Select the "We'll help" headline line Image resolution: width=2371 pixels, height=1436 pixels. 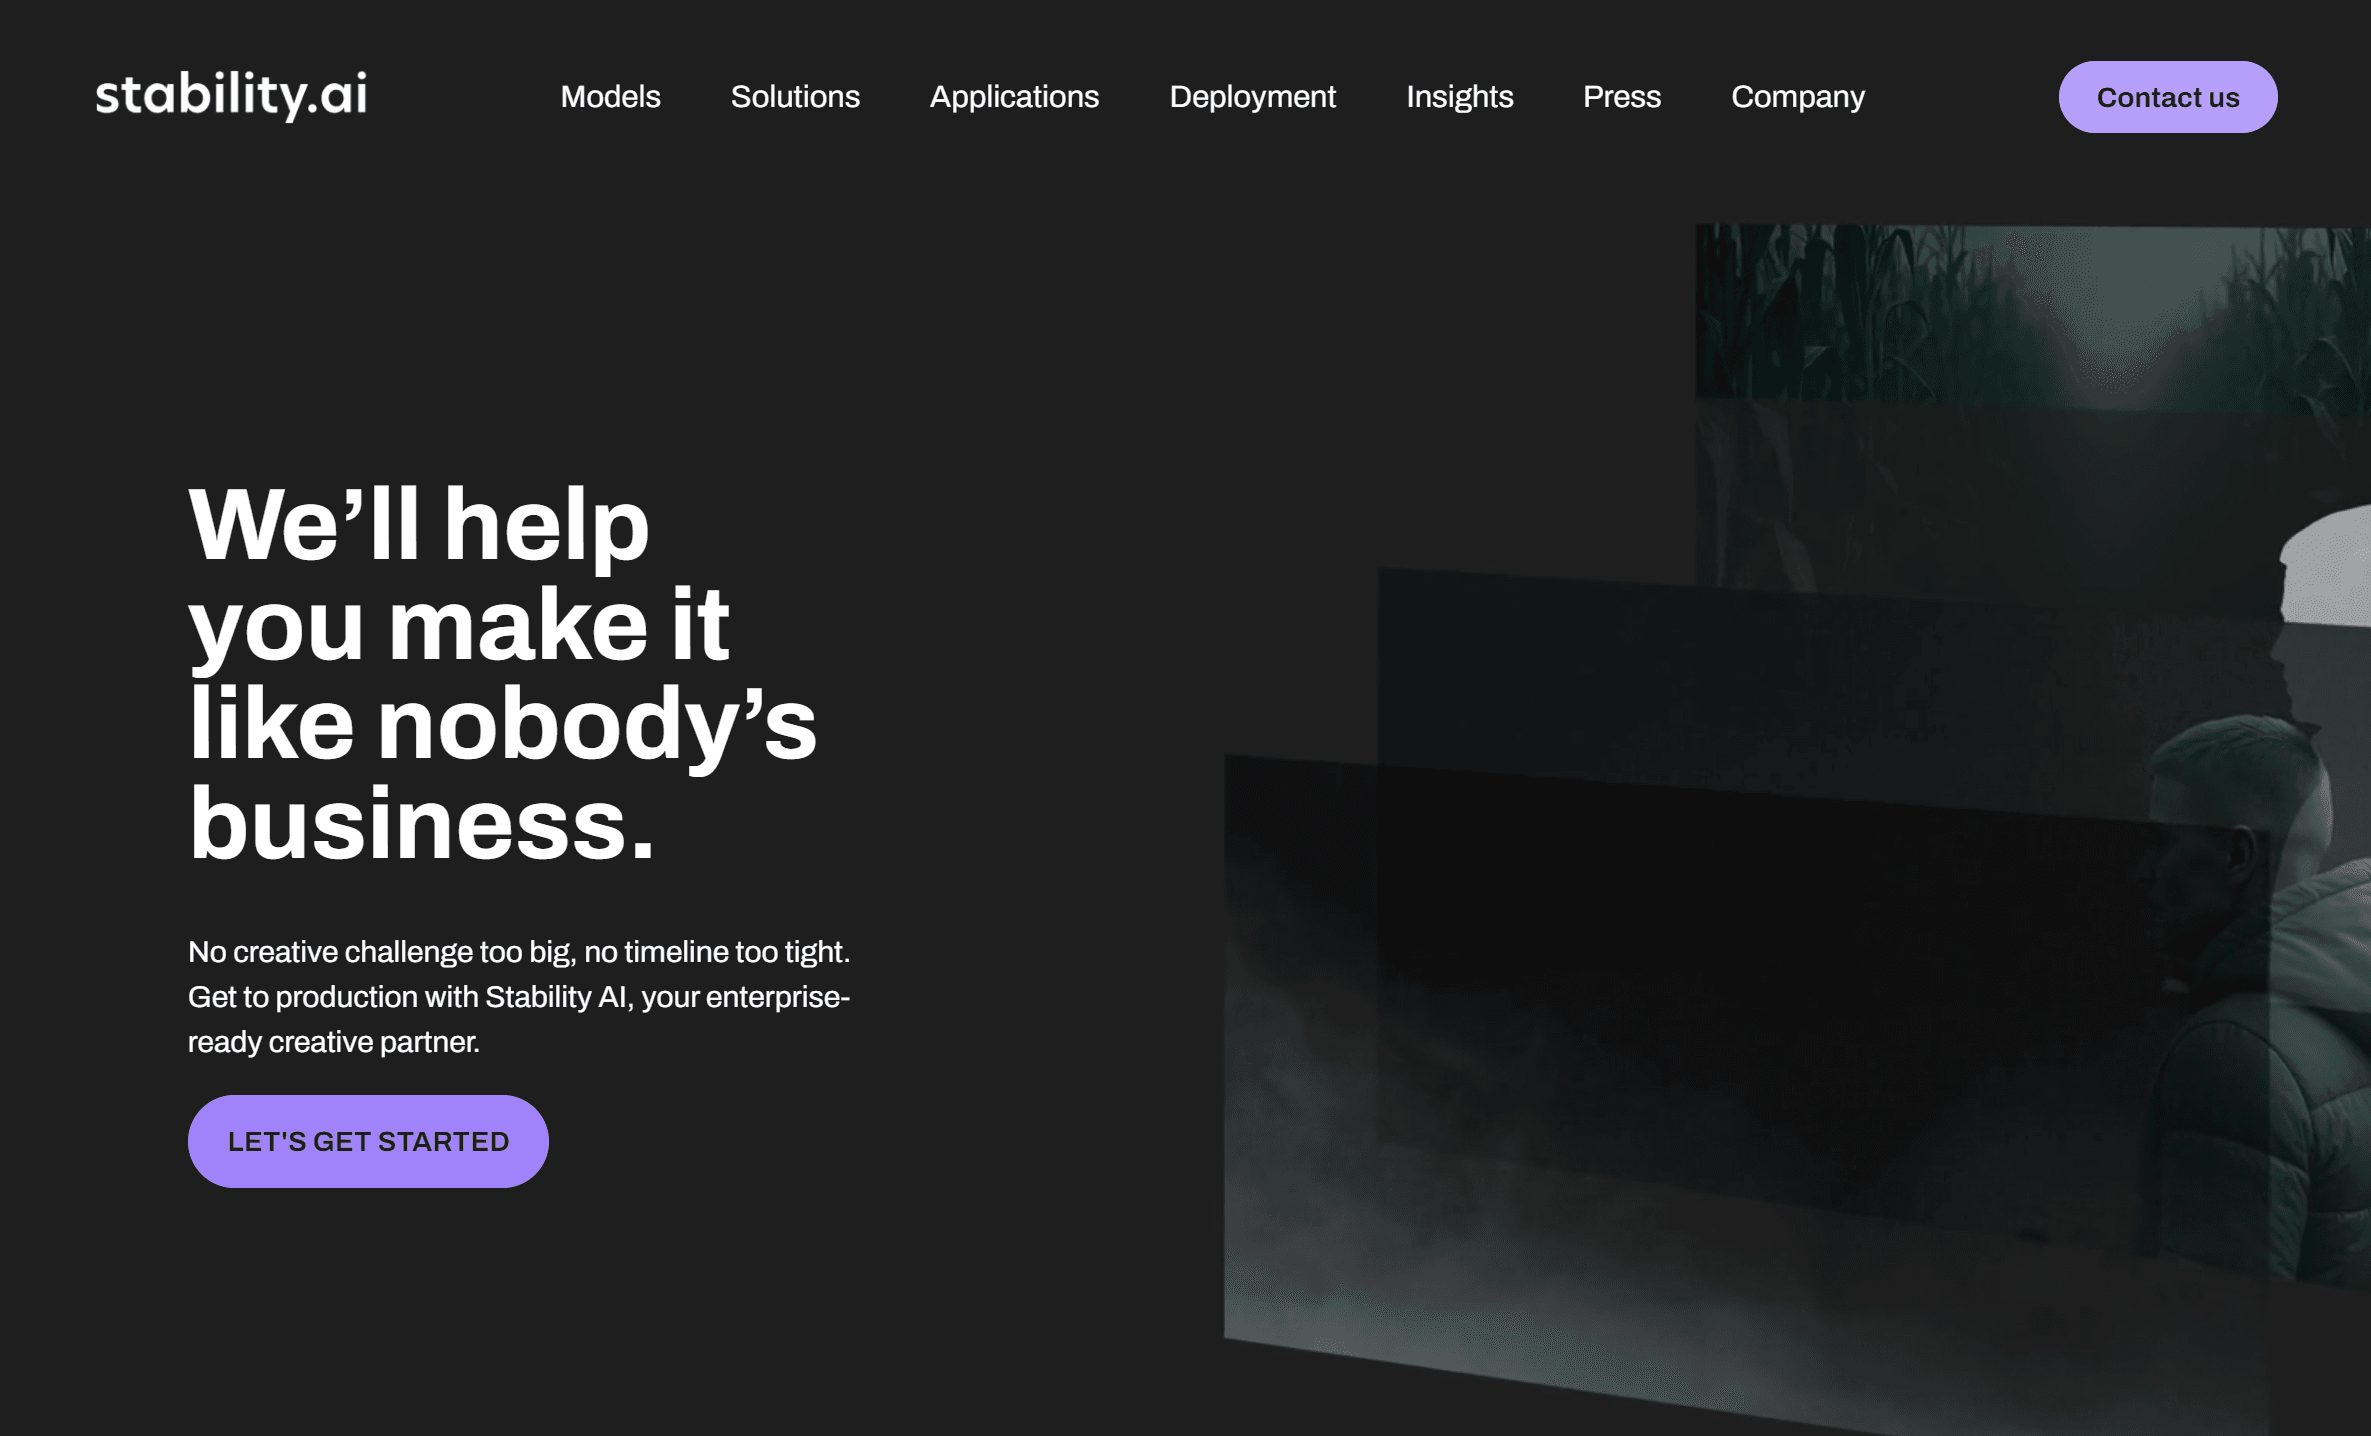coord(419,525)
